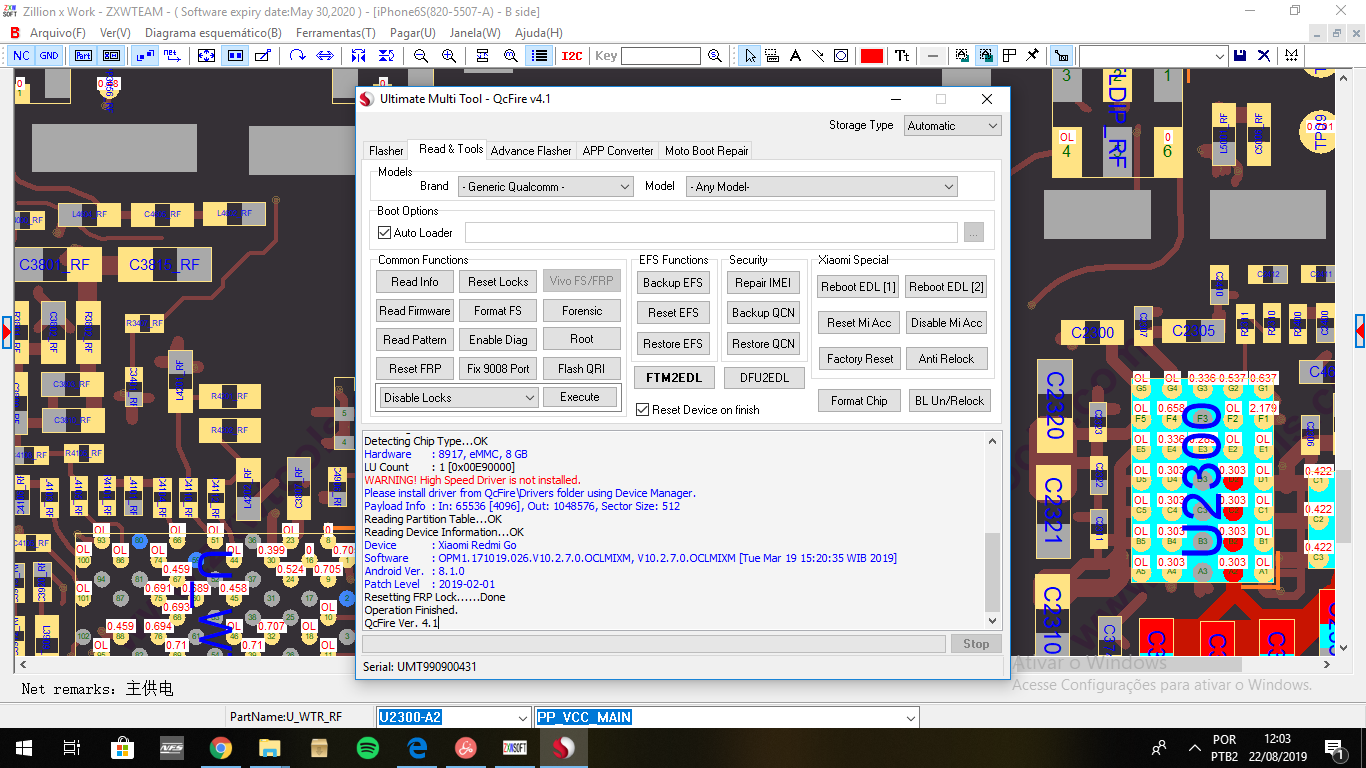1366x768 pixels.
Task: Click the dash line style button
Action: pyautogui.click(x=932, y=56)
